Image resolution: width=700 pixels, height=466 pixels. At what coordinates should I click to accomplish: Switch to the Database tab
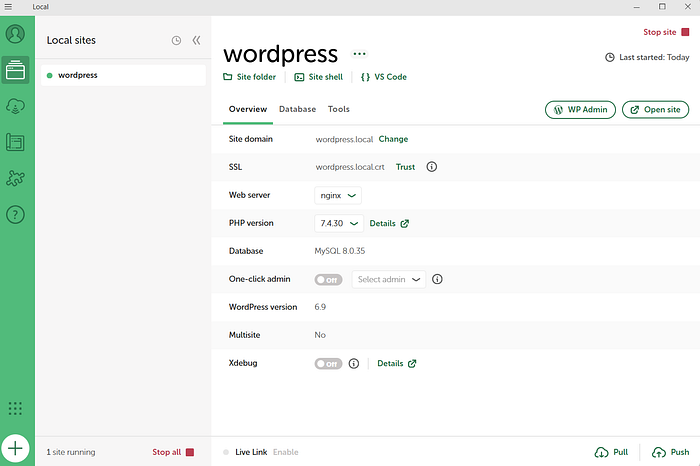tap(297, 109)
